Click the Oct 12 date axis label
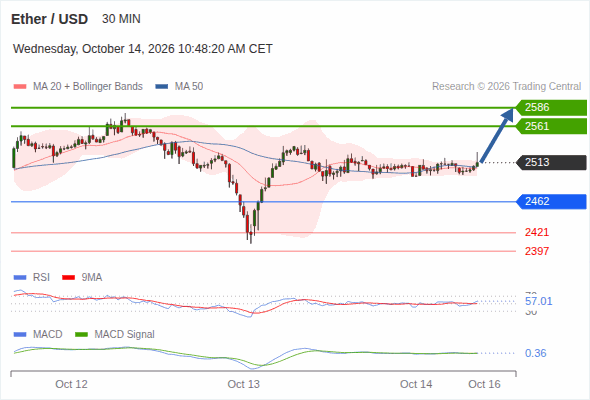The image size is (590, 400). point(71,384)
